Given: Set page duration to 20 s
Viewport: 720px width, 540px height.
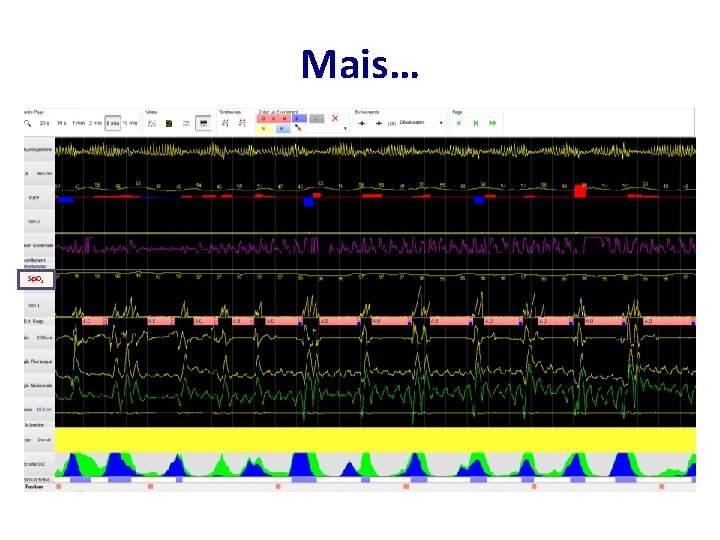Looking at the screenshot, I should (x=44, y=123).
